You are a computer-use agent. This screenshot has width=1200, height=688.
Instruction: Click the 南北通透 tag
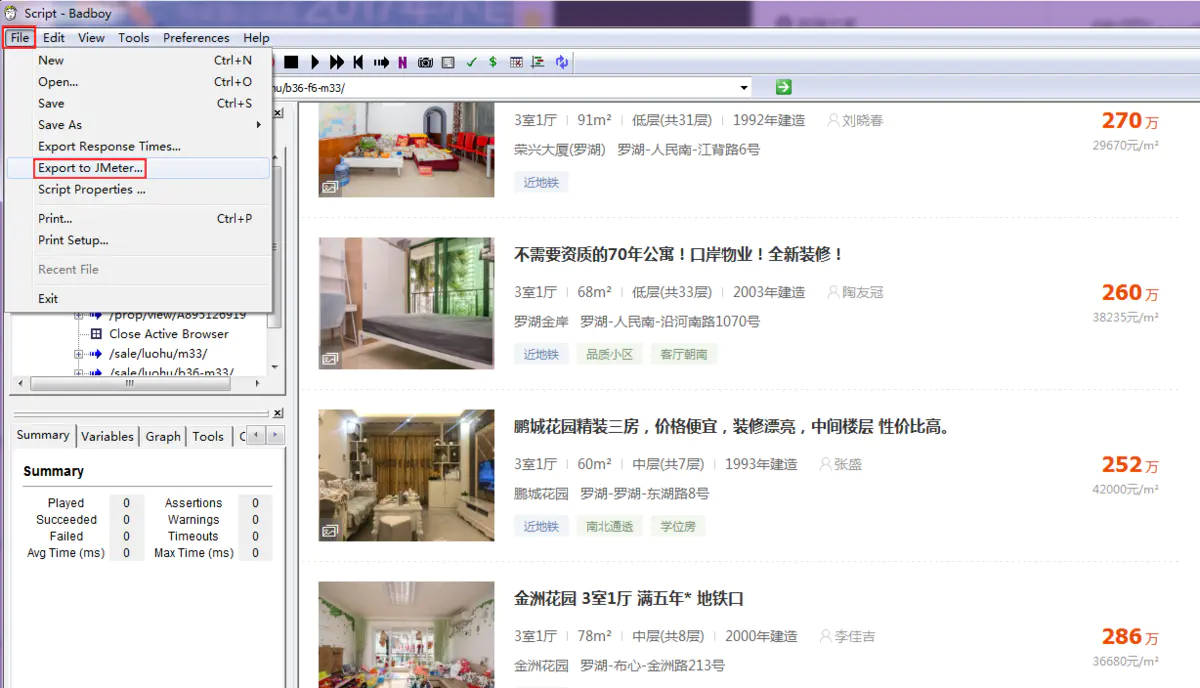[x=609, y=526]
